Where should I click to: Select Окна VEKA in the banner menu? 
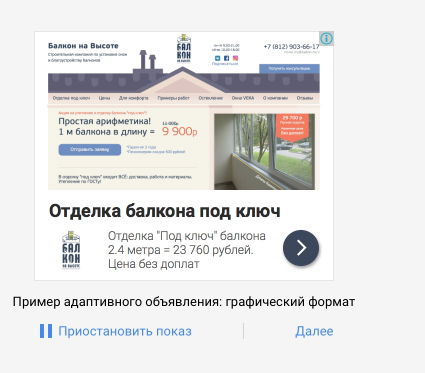click(243, 98)
